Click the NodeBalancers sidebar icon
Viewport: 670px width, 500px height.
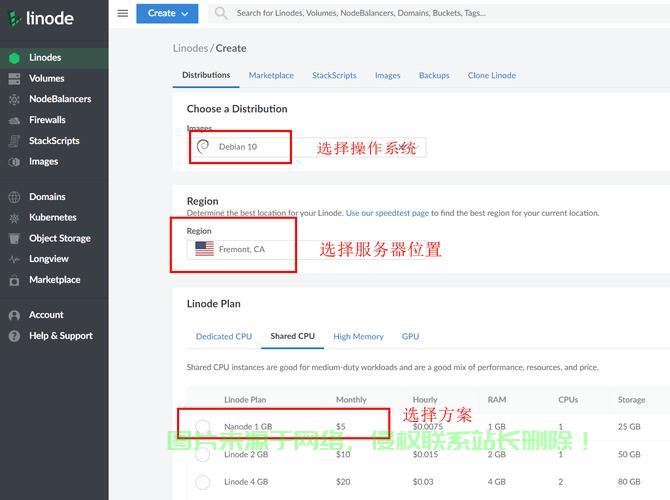(x=14, y=100)
